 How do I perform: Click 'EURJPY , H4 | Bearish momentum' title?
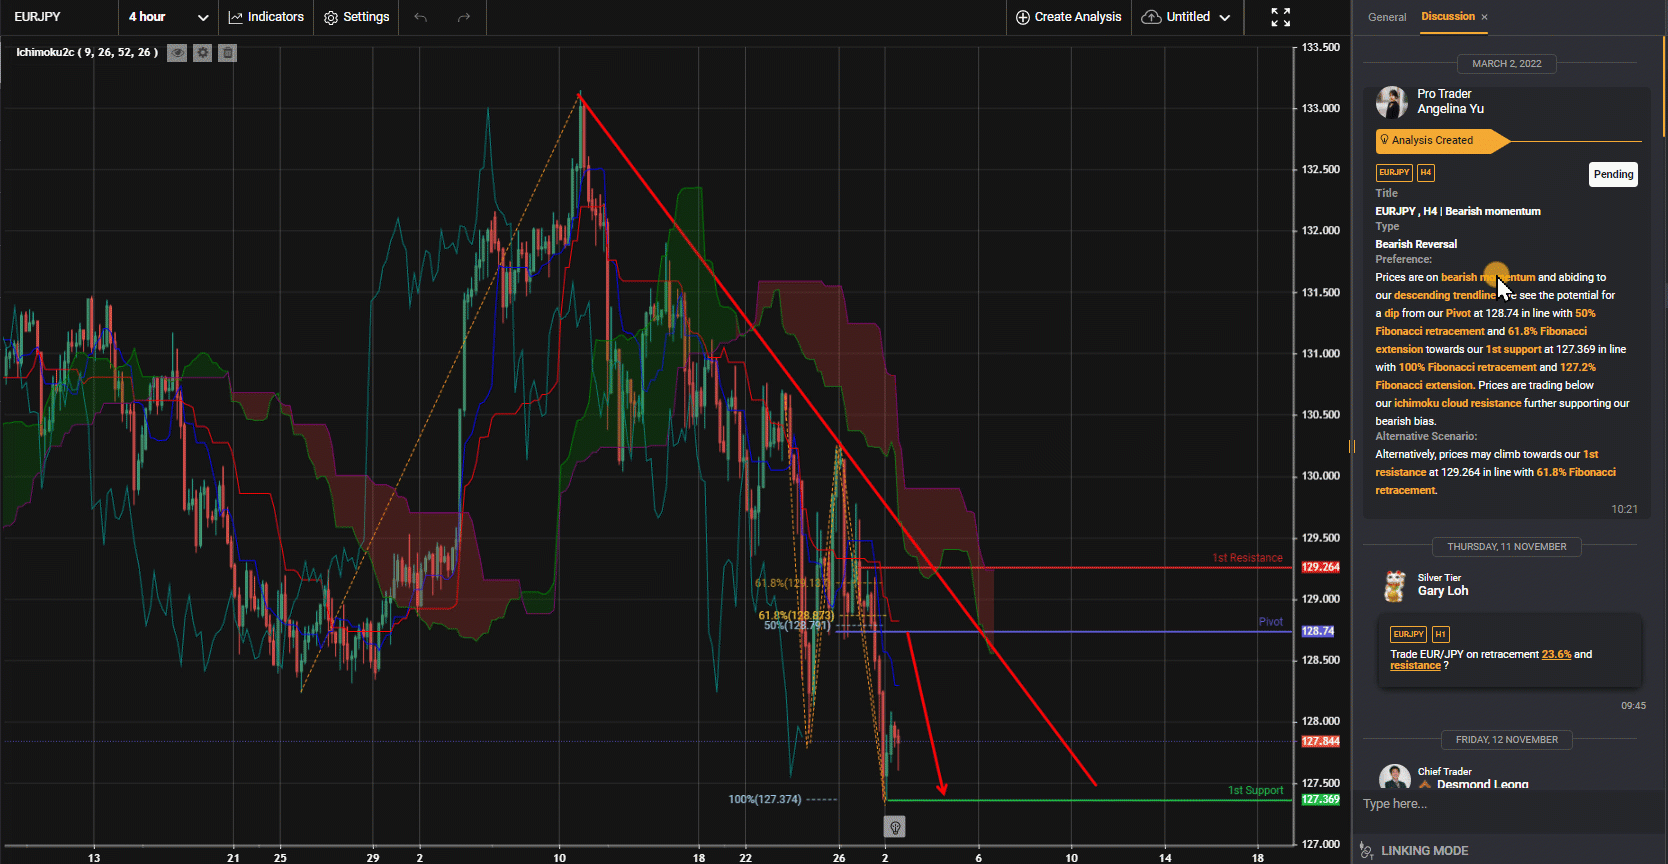pyautogui.click(x=1457, y=211)
